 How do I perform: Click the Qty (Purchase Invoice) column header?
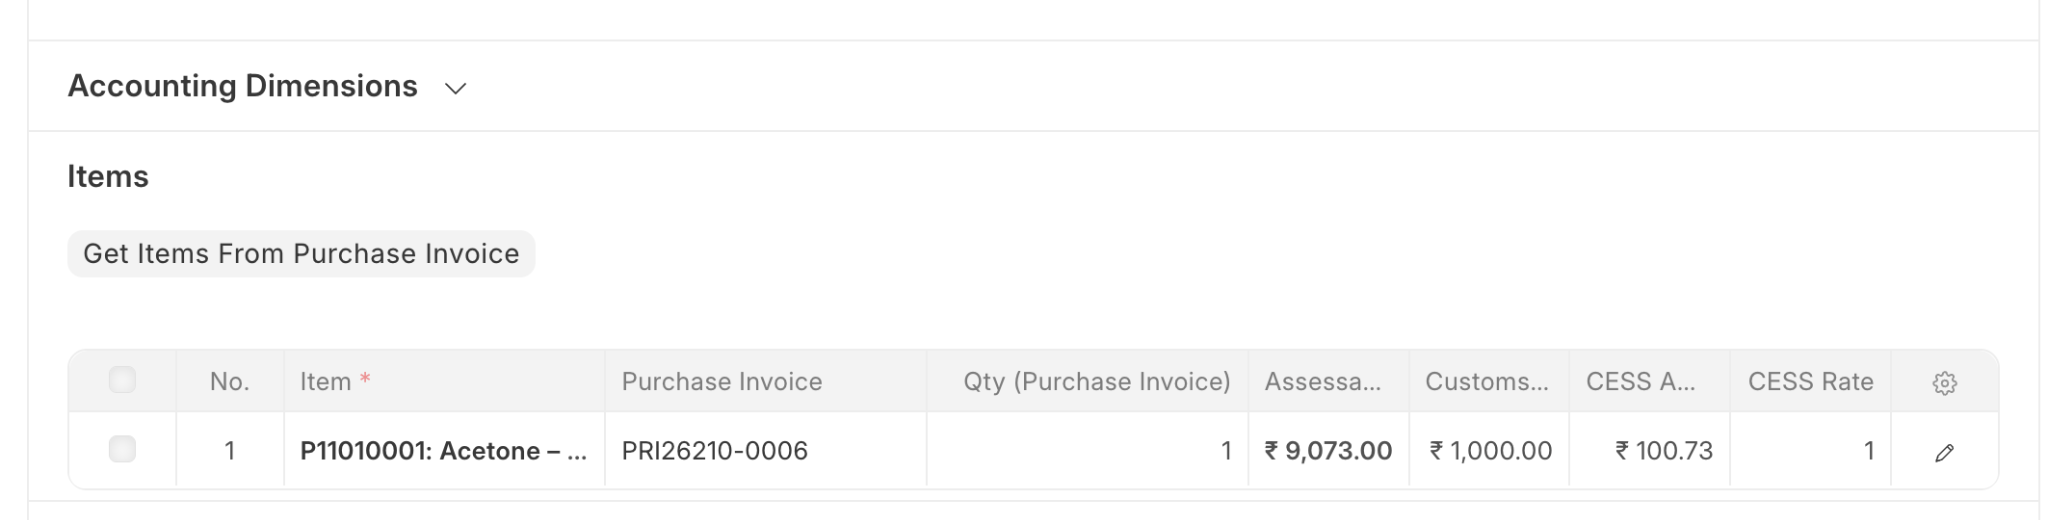tap(1096, 382)
